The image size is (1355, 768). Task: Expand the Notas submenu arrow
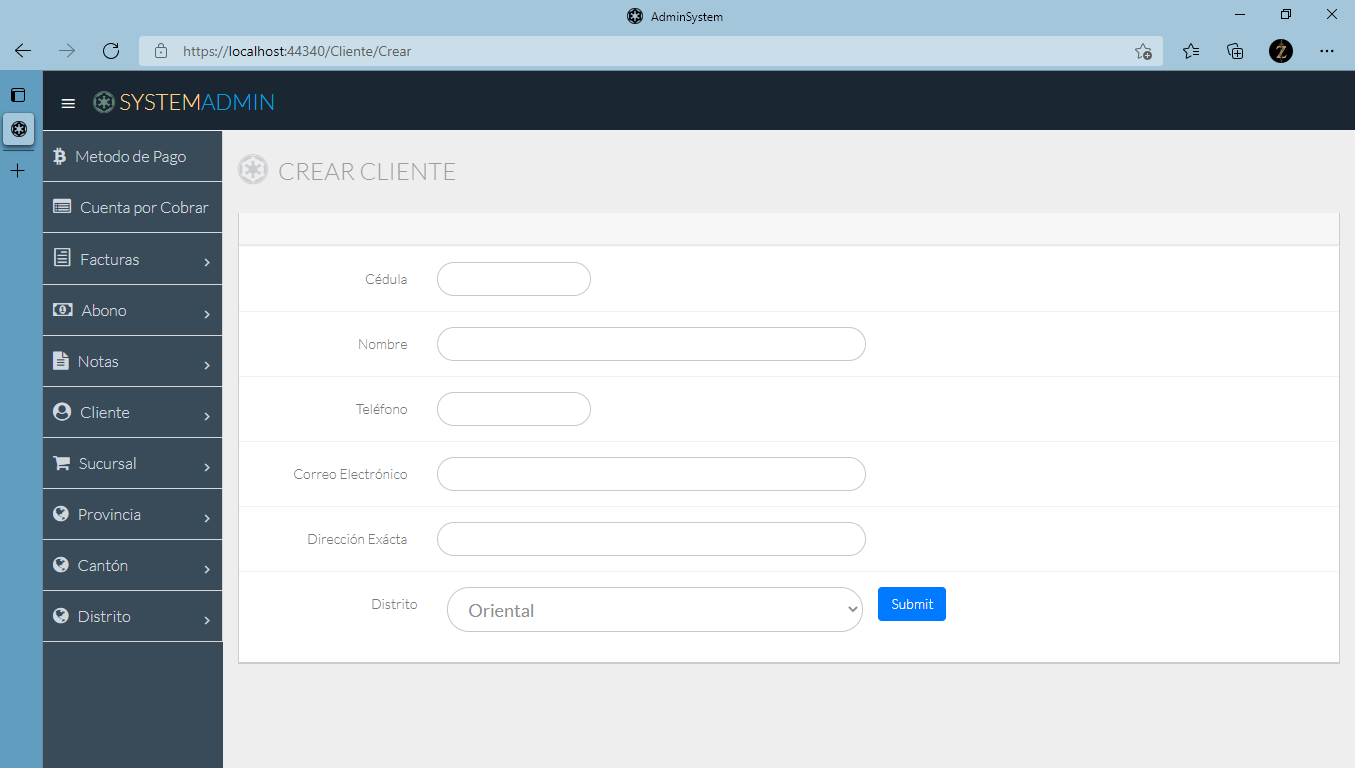(x=207, y=365)
